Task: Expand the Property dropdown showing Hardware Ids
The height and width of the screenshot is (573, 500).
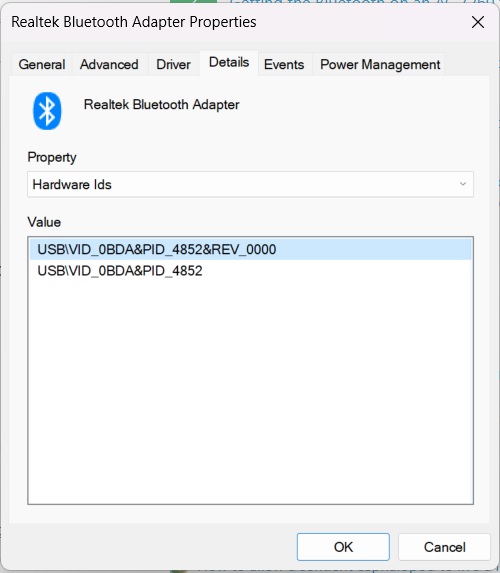Action: pos(250,184)
